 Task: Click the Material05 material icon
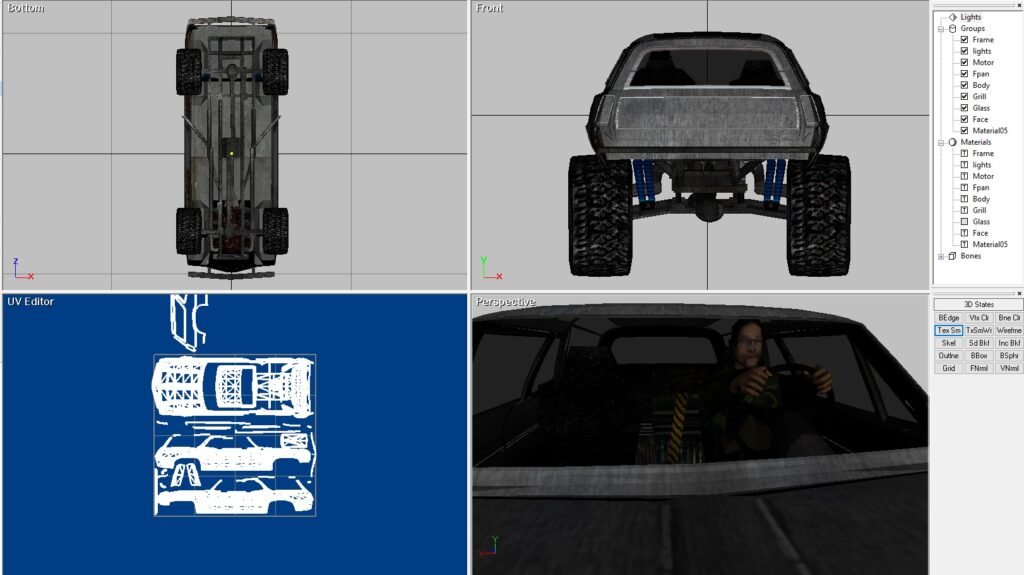(x=964, y=244)
